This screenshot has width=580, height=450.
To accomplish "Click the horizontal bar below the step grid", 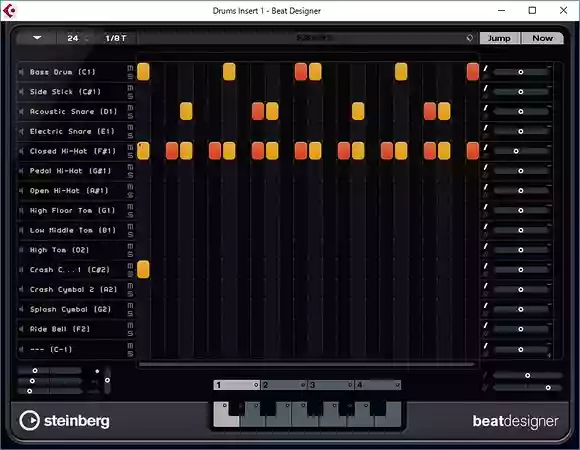I will coord(307,365).
